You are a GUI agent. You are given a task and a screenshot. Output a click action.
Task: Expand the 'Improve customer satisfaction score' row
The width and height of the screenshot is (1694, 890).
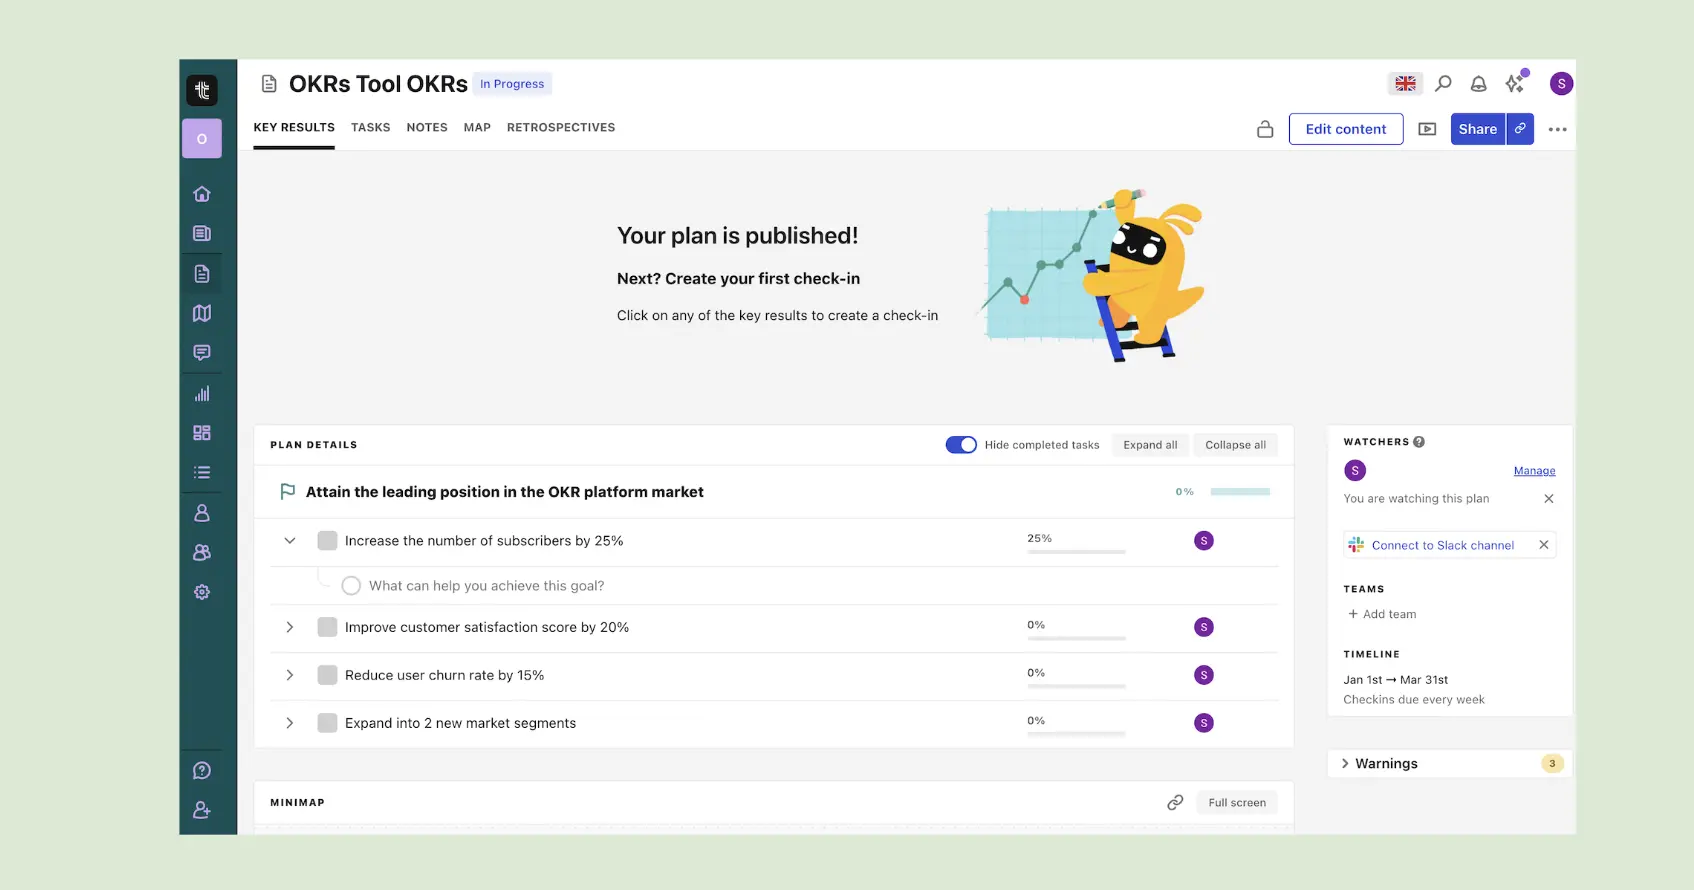(290, 627)
